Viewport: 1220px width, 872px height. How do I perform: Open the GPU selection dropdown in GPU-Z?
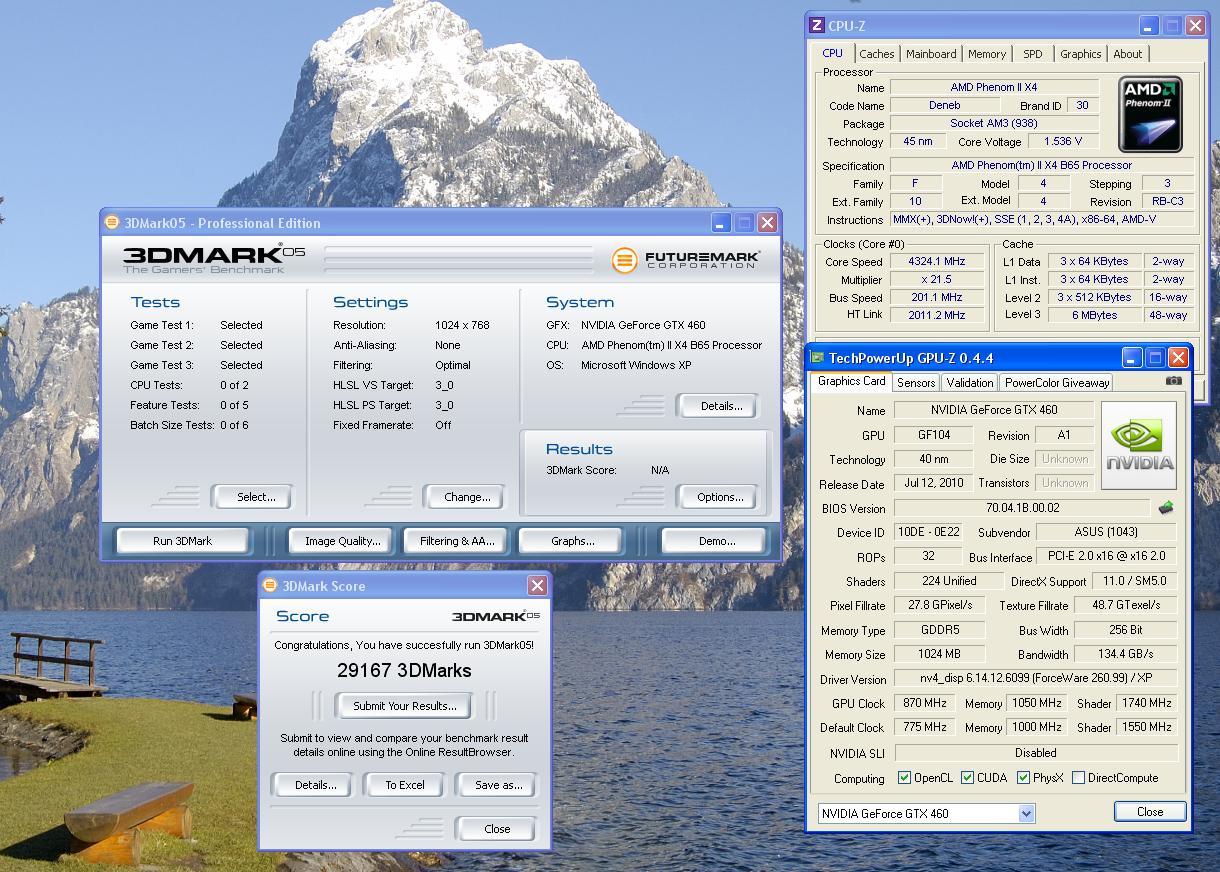(x=1026, y=814)
